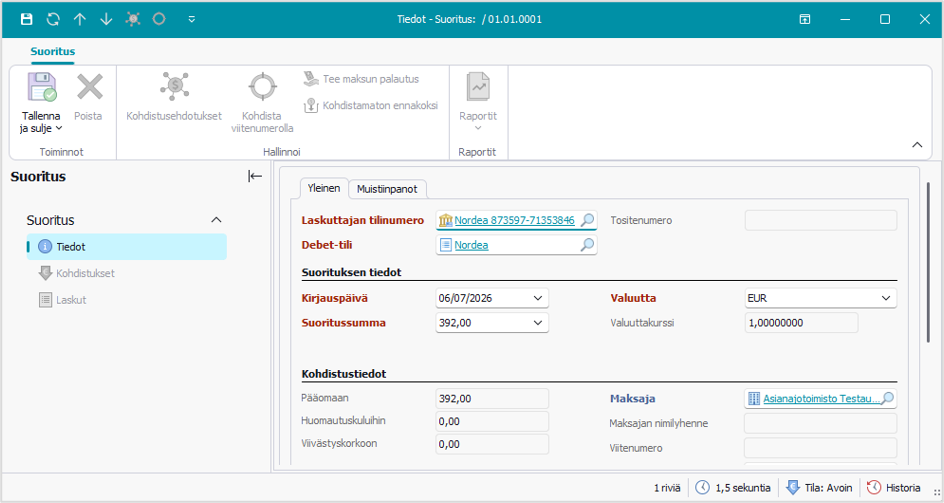944x503 pixels.
Task: Go to previous record with up arrow
Action: click(x=79, y=19)
